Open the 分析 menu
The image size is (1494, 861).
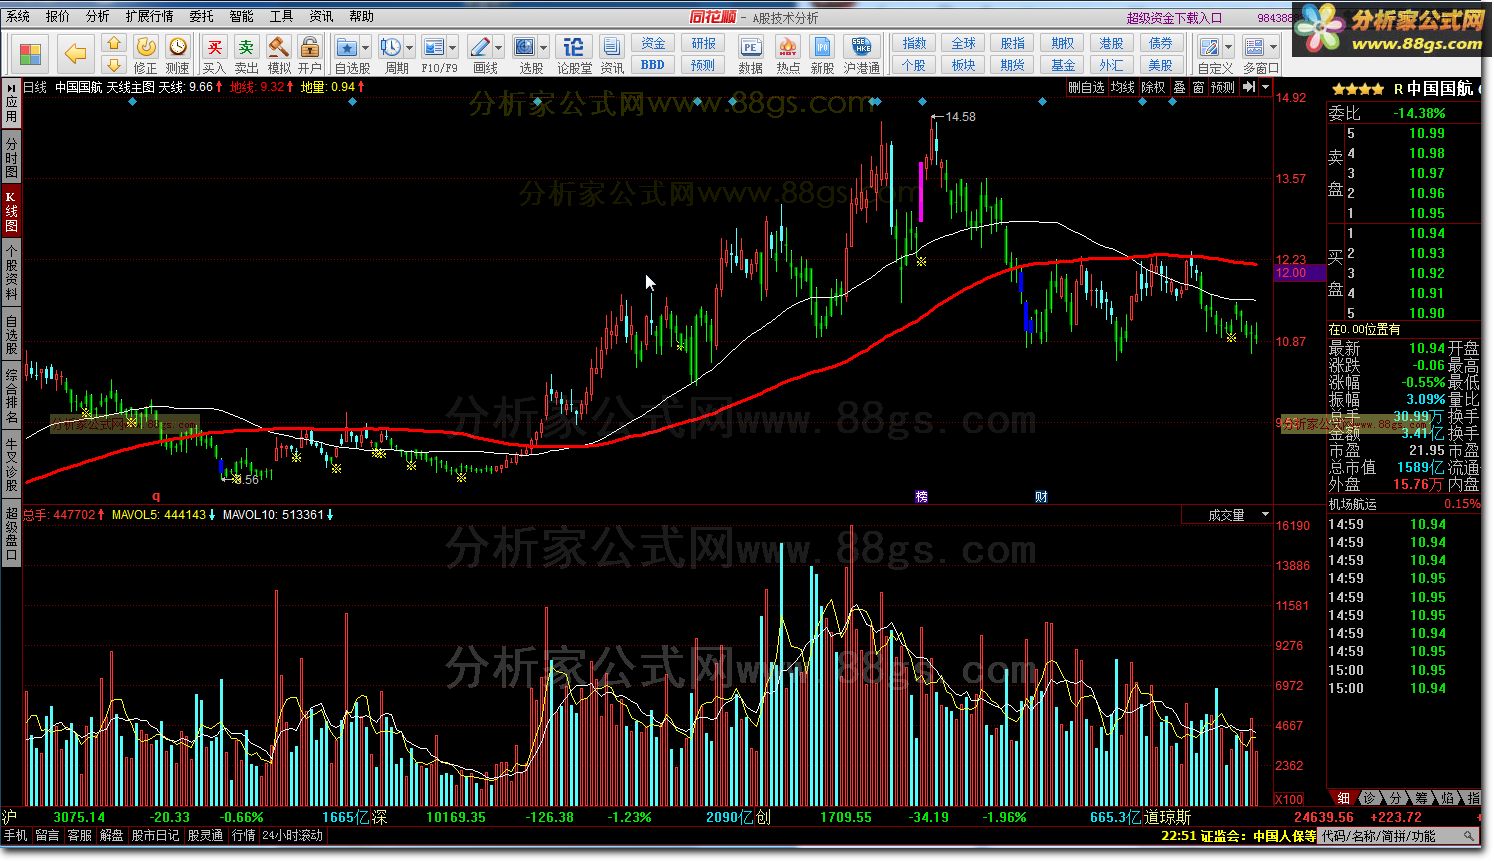pyautogui.click(x=98, y=17)
